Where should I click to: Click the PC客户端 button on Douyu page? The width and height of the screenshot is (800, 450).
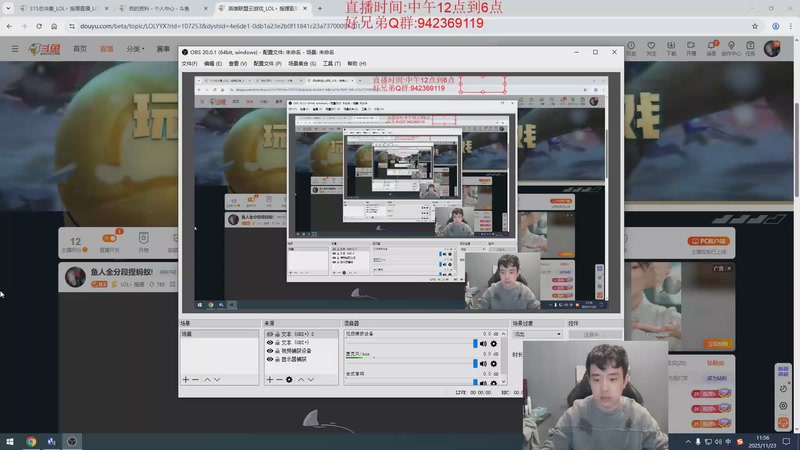tap(709, 241)
